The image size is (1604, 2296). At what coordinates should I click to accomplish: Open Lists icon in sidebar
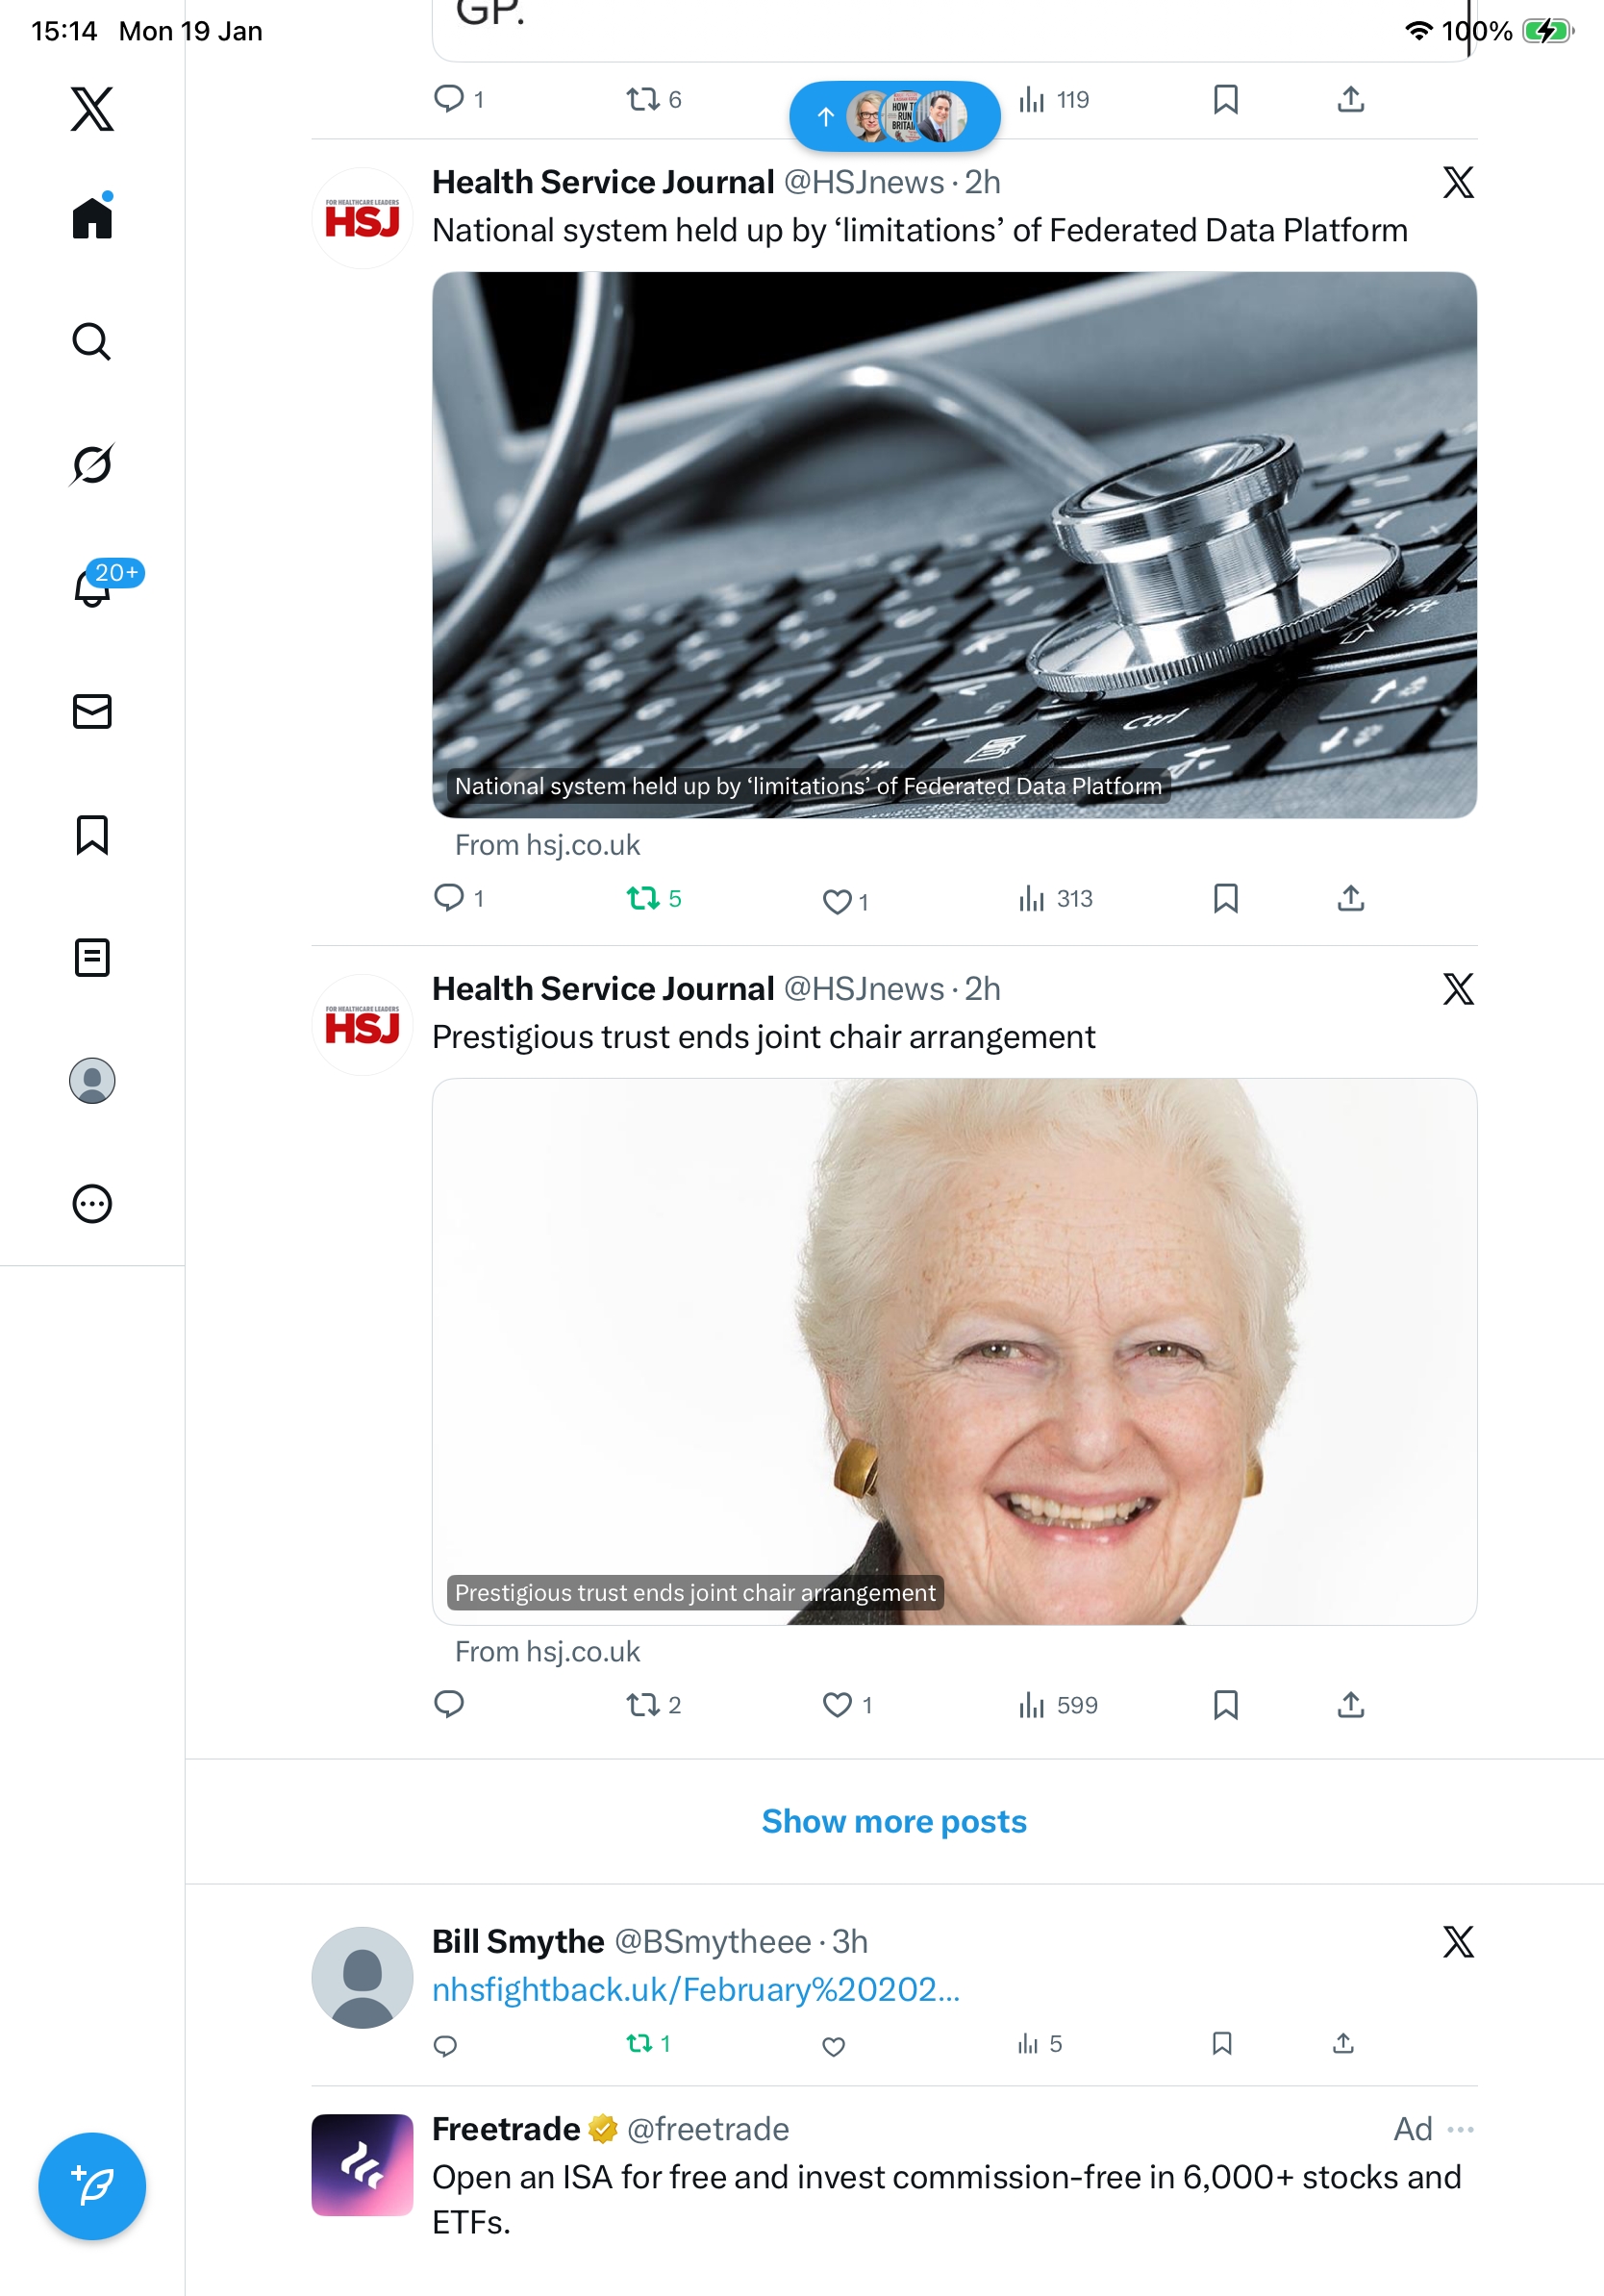92,957
